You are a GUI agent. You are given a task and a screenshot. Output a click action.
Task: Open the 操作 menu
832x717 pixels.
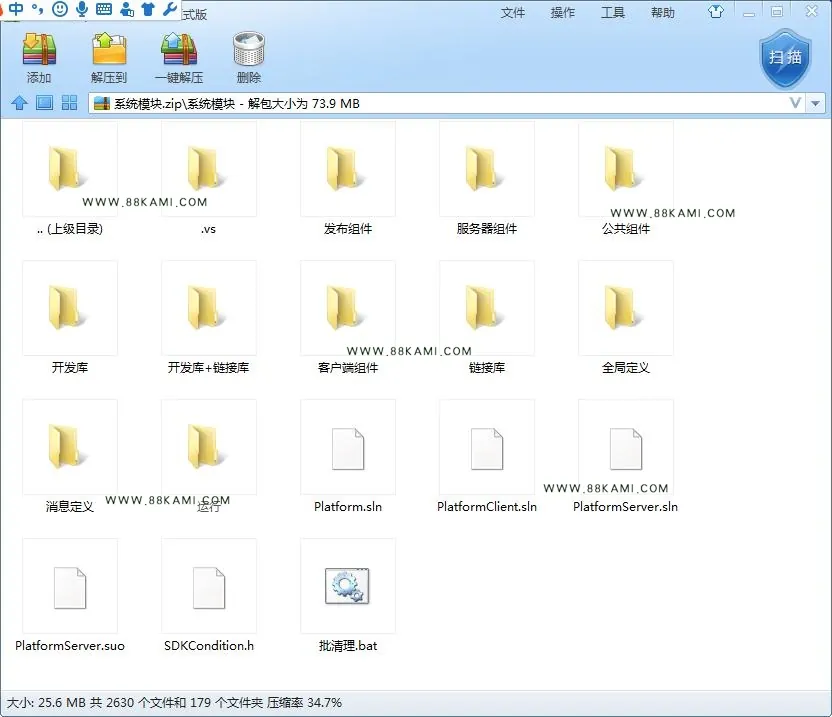tap(562, 13)
